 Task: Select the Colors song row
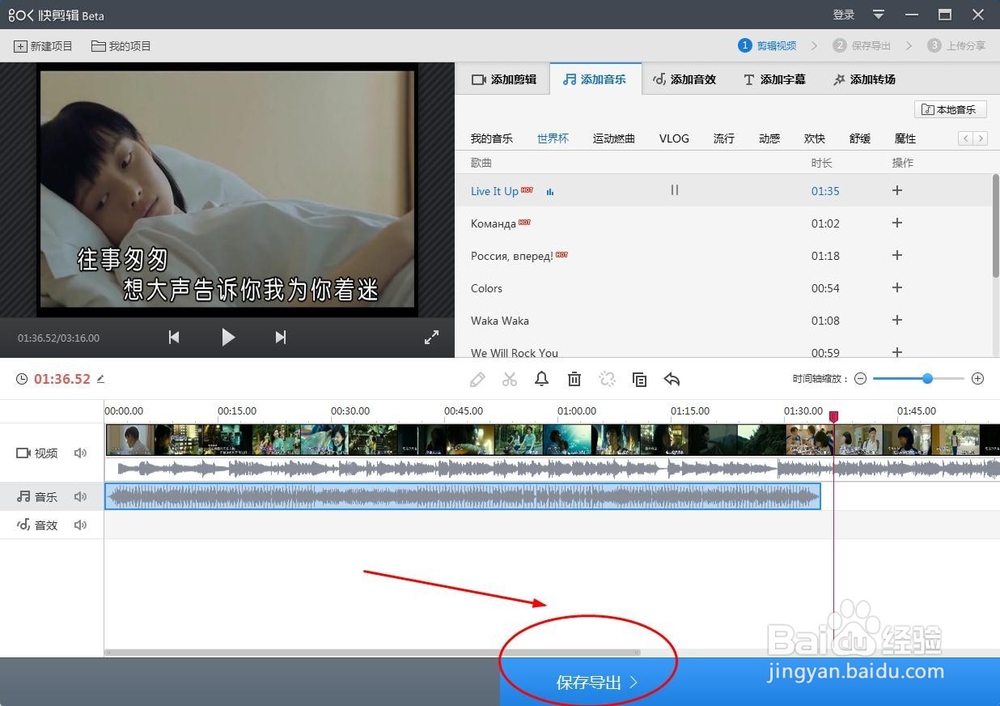point(724,288)
